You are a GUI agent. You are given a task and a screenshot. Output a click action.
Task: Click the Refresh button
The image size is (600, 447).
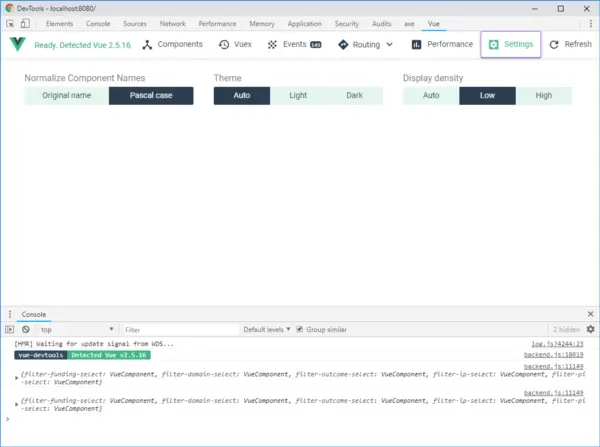[x=570, y=44]
